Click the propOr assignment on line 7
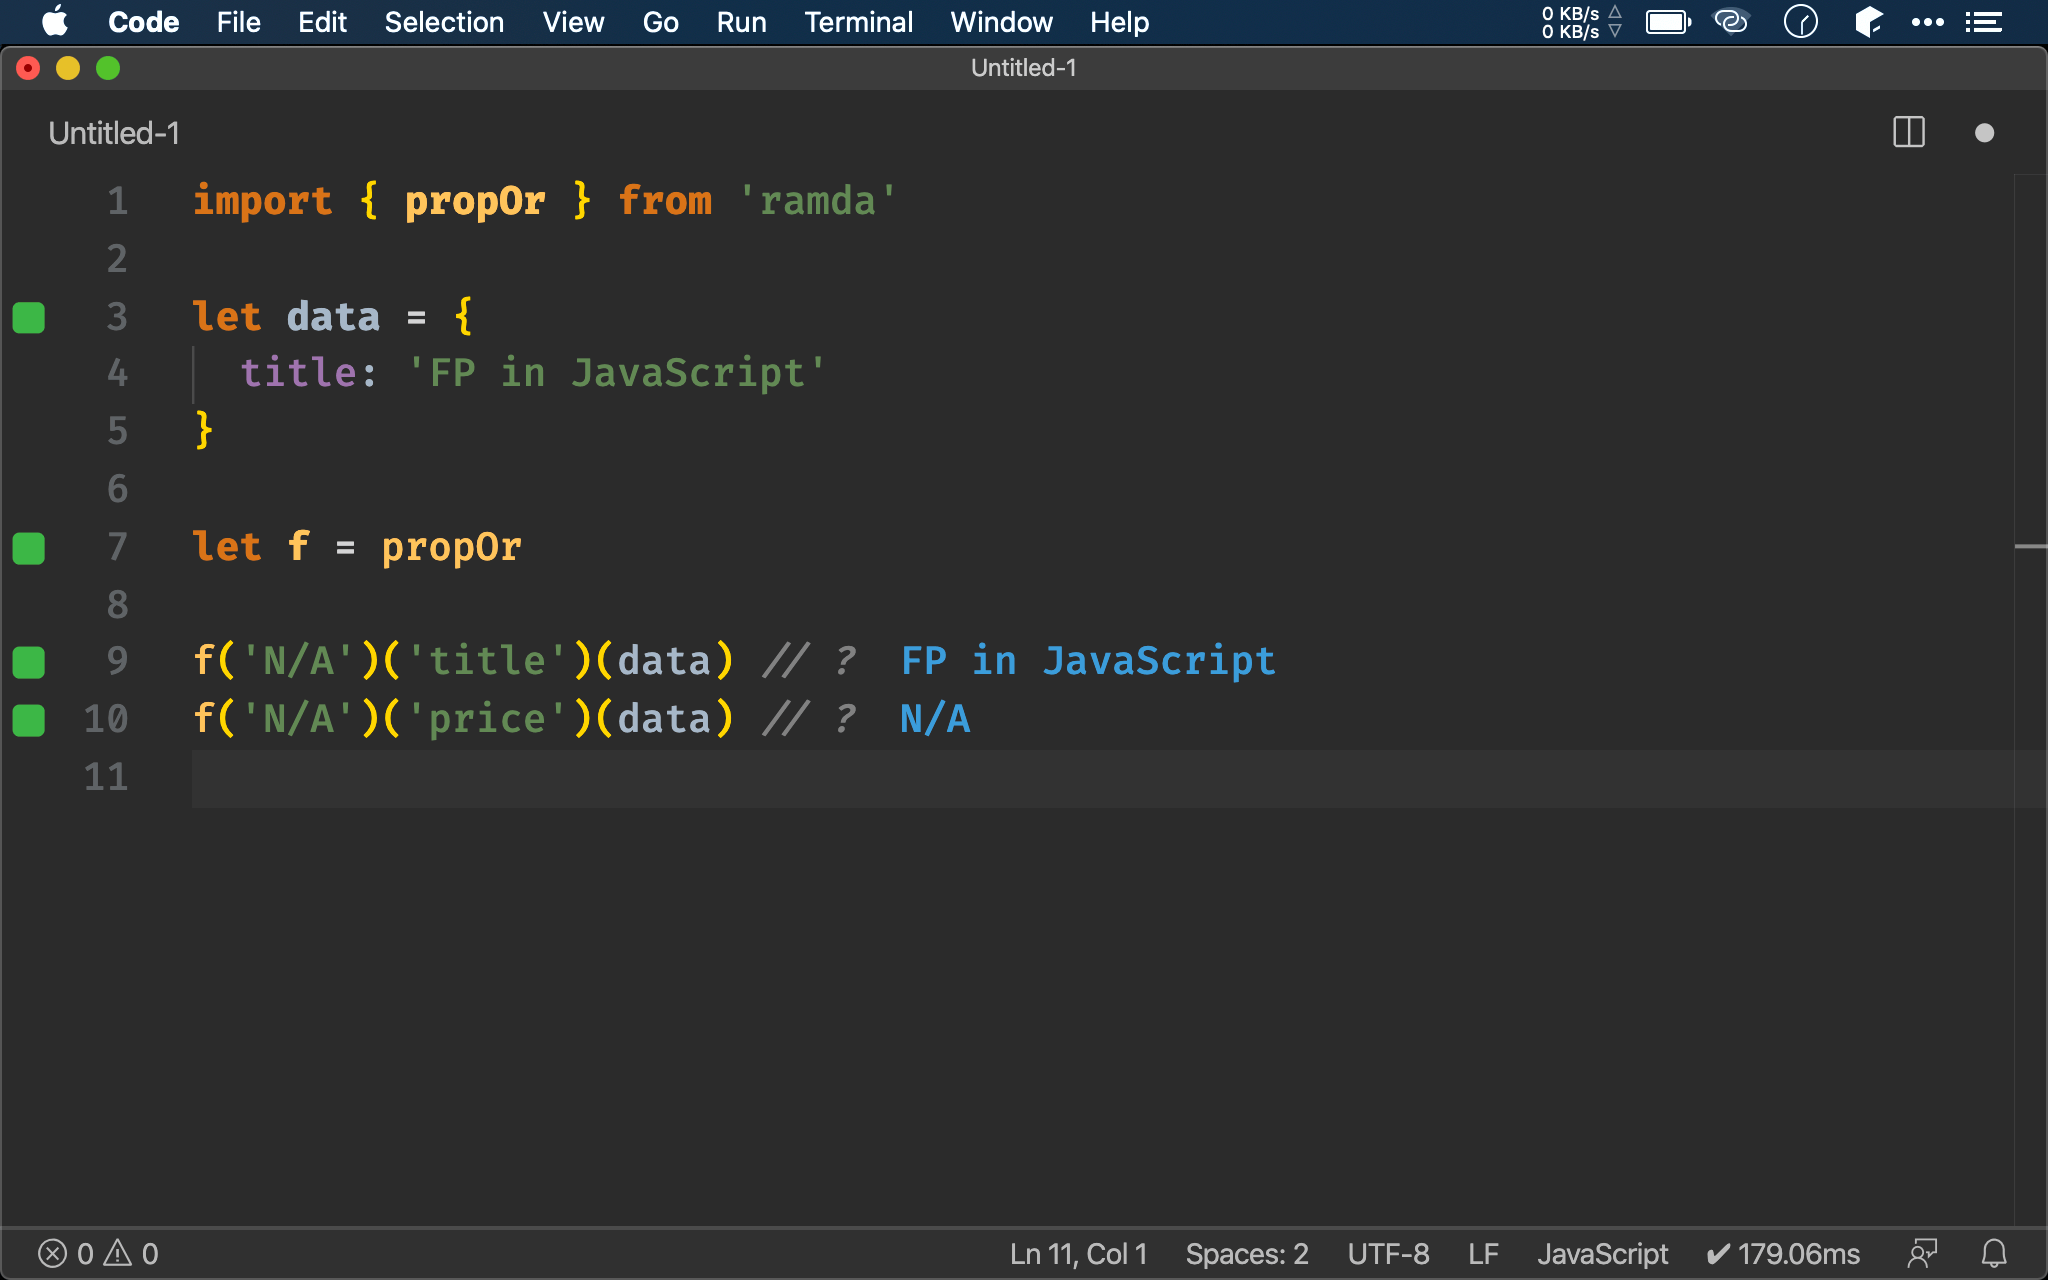The height and width of the screenshot is (1280, 2048). (x=451, y=547)
